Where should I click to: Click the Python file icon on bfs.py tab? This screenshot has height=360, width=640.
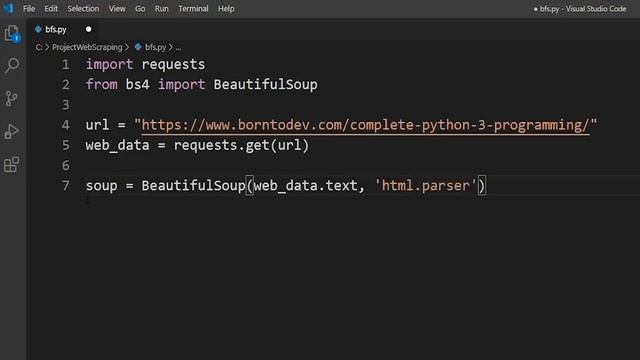(38, 29)
